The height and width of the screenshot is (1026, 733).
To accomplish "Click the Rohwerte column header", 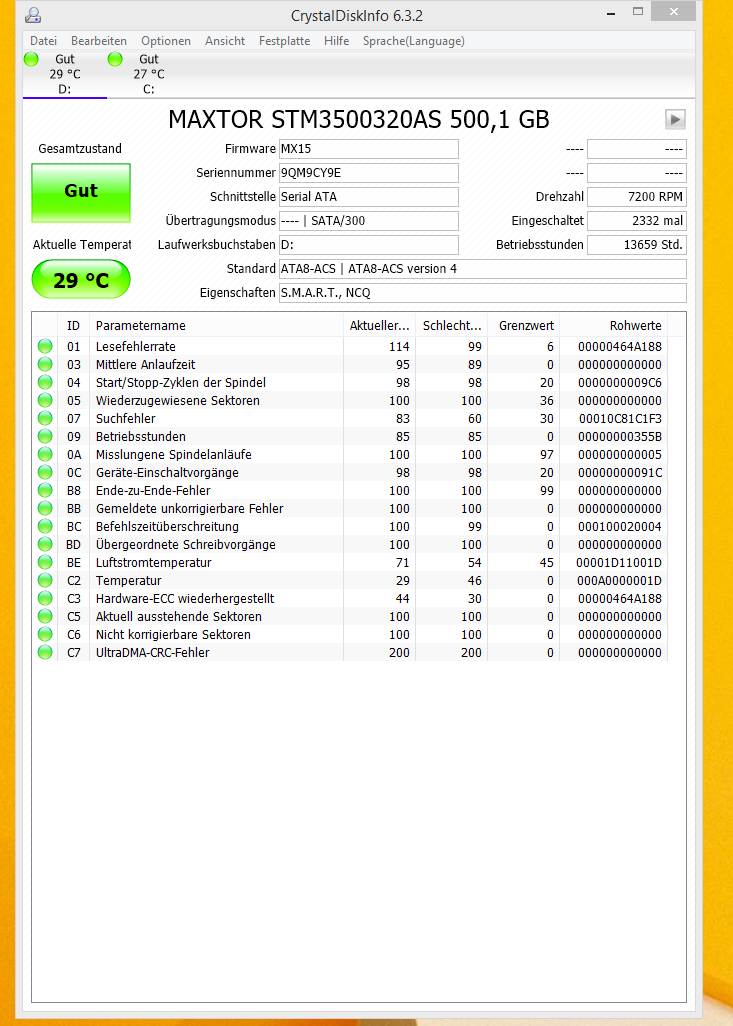I will coord(613,325).
